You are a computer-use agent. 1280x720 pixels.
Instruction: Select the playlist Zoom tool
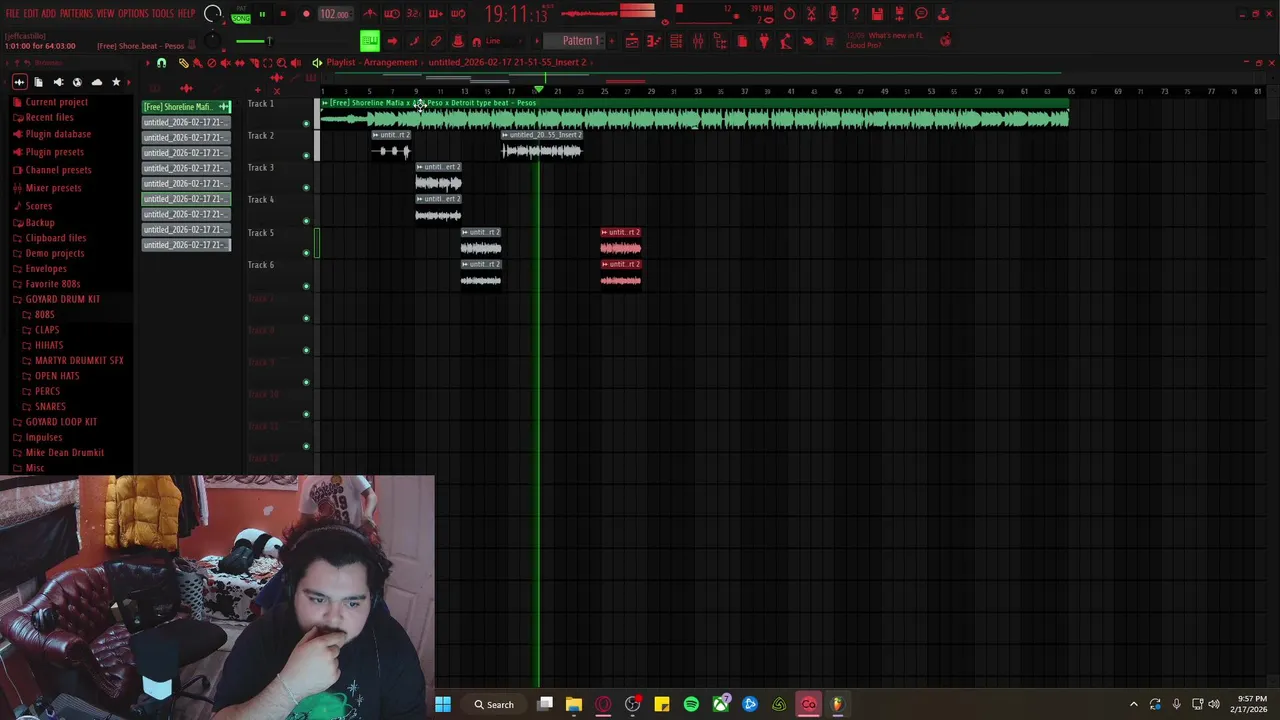coord(281,63)
